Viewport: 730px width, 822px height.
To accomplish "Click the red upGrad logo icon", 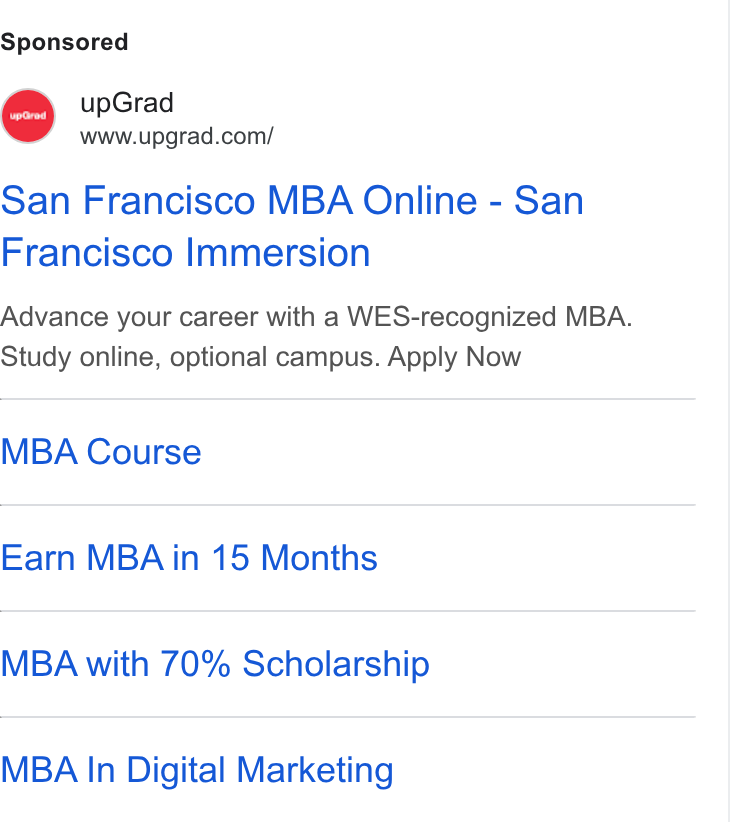I will pyautogui.click(x=28, y=116).
